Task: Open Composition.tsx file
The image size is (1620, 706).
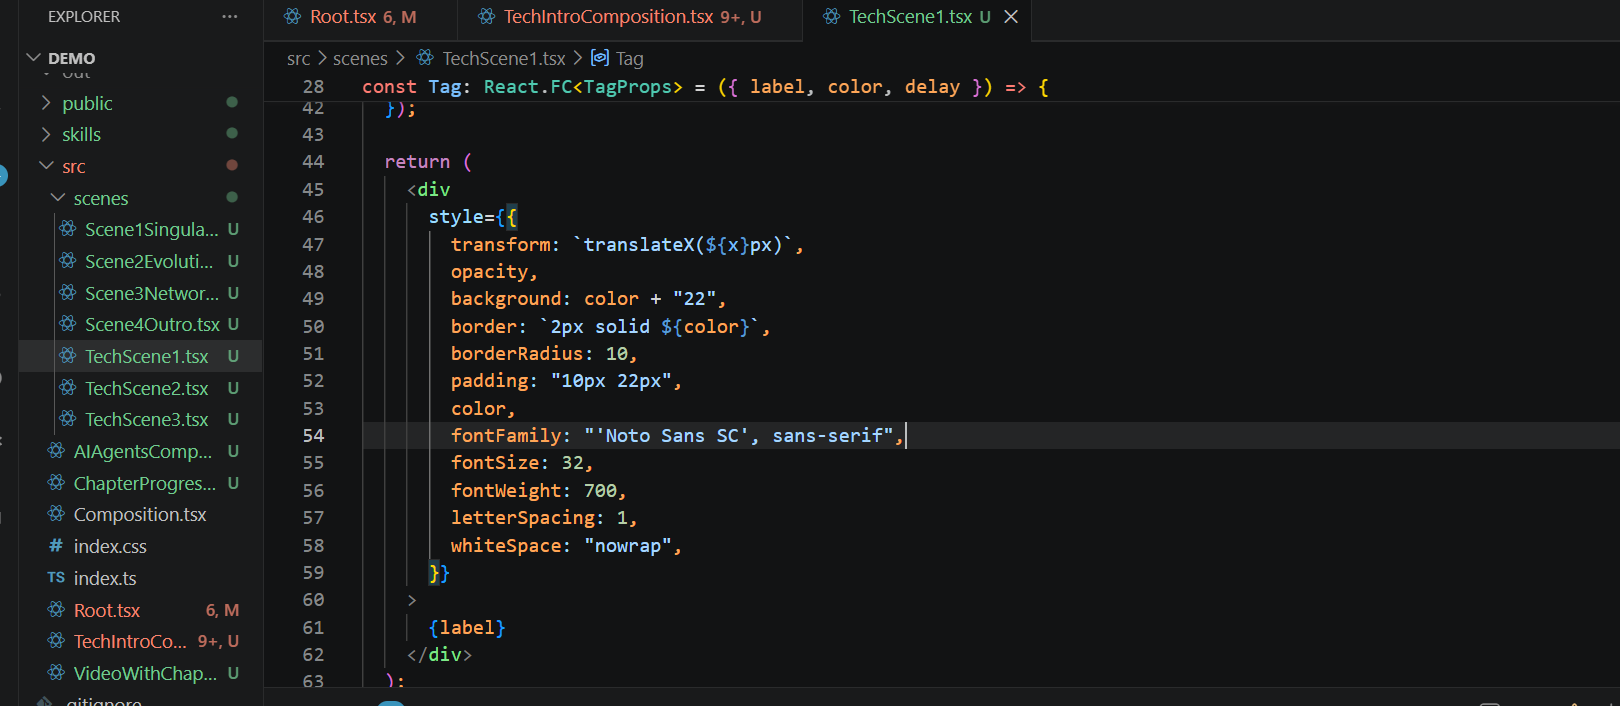Action: click(140, 514)
